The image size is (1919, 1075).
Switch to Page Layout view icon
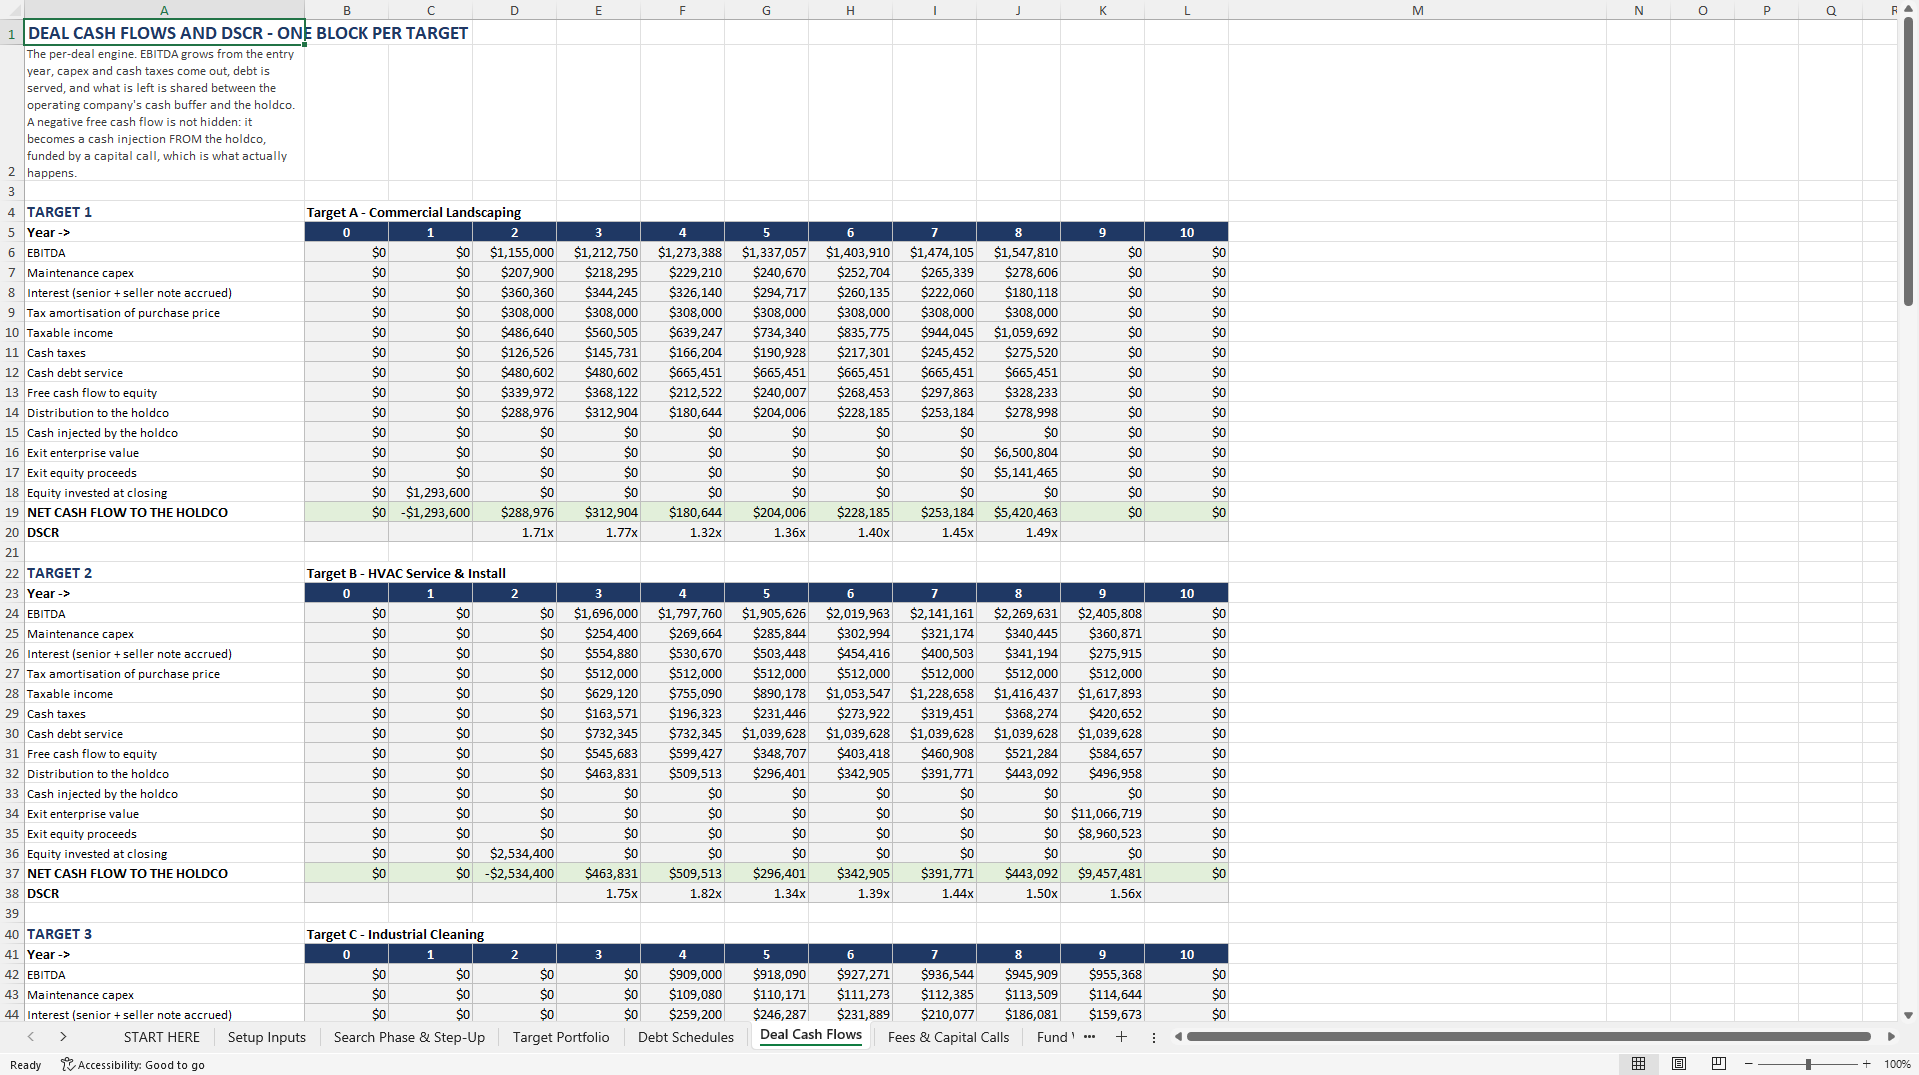(x=1679, y=1064)
